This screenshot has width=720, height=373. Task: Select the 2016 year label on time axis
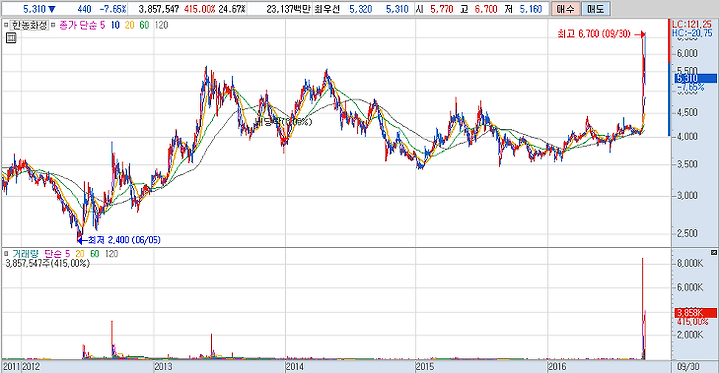(558, 367)
